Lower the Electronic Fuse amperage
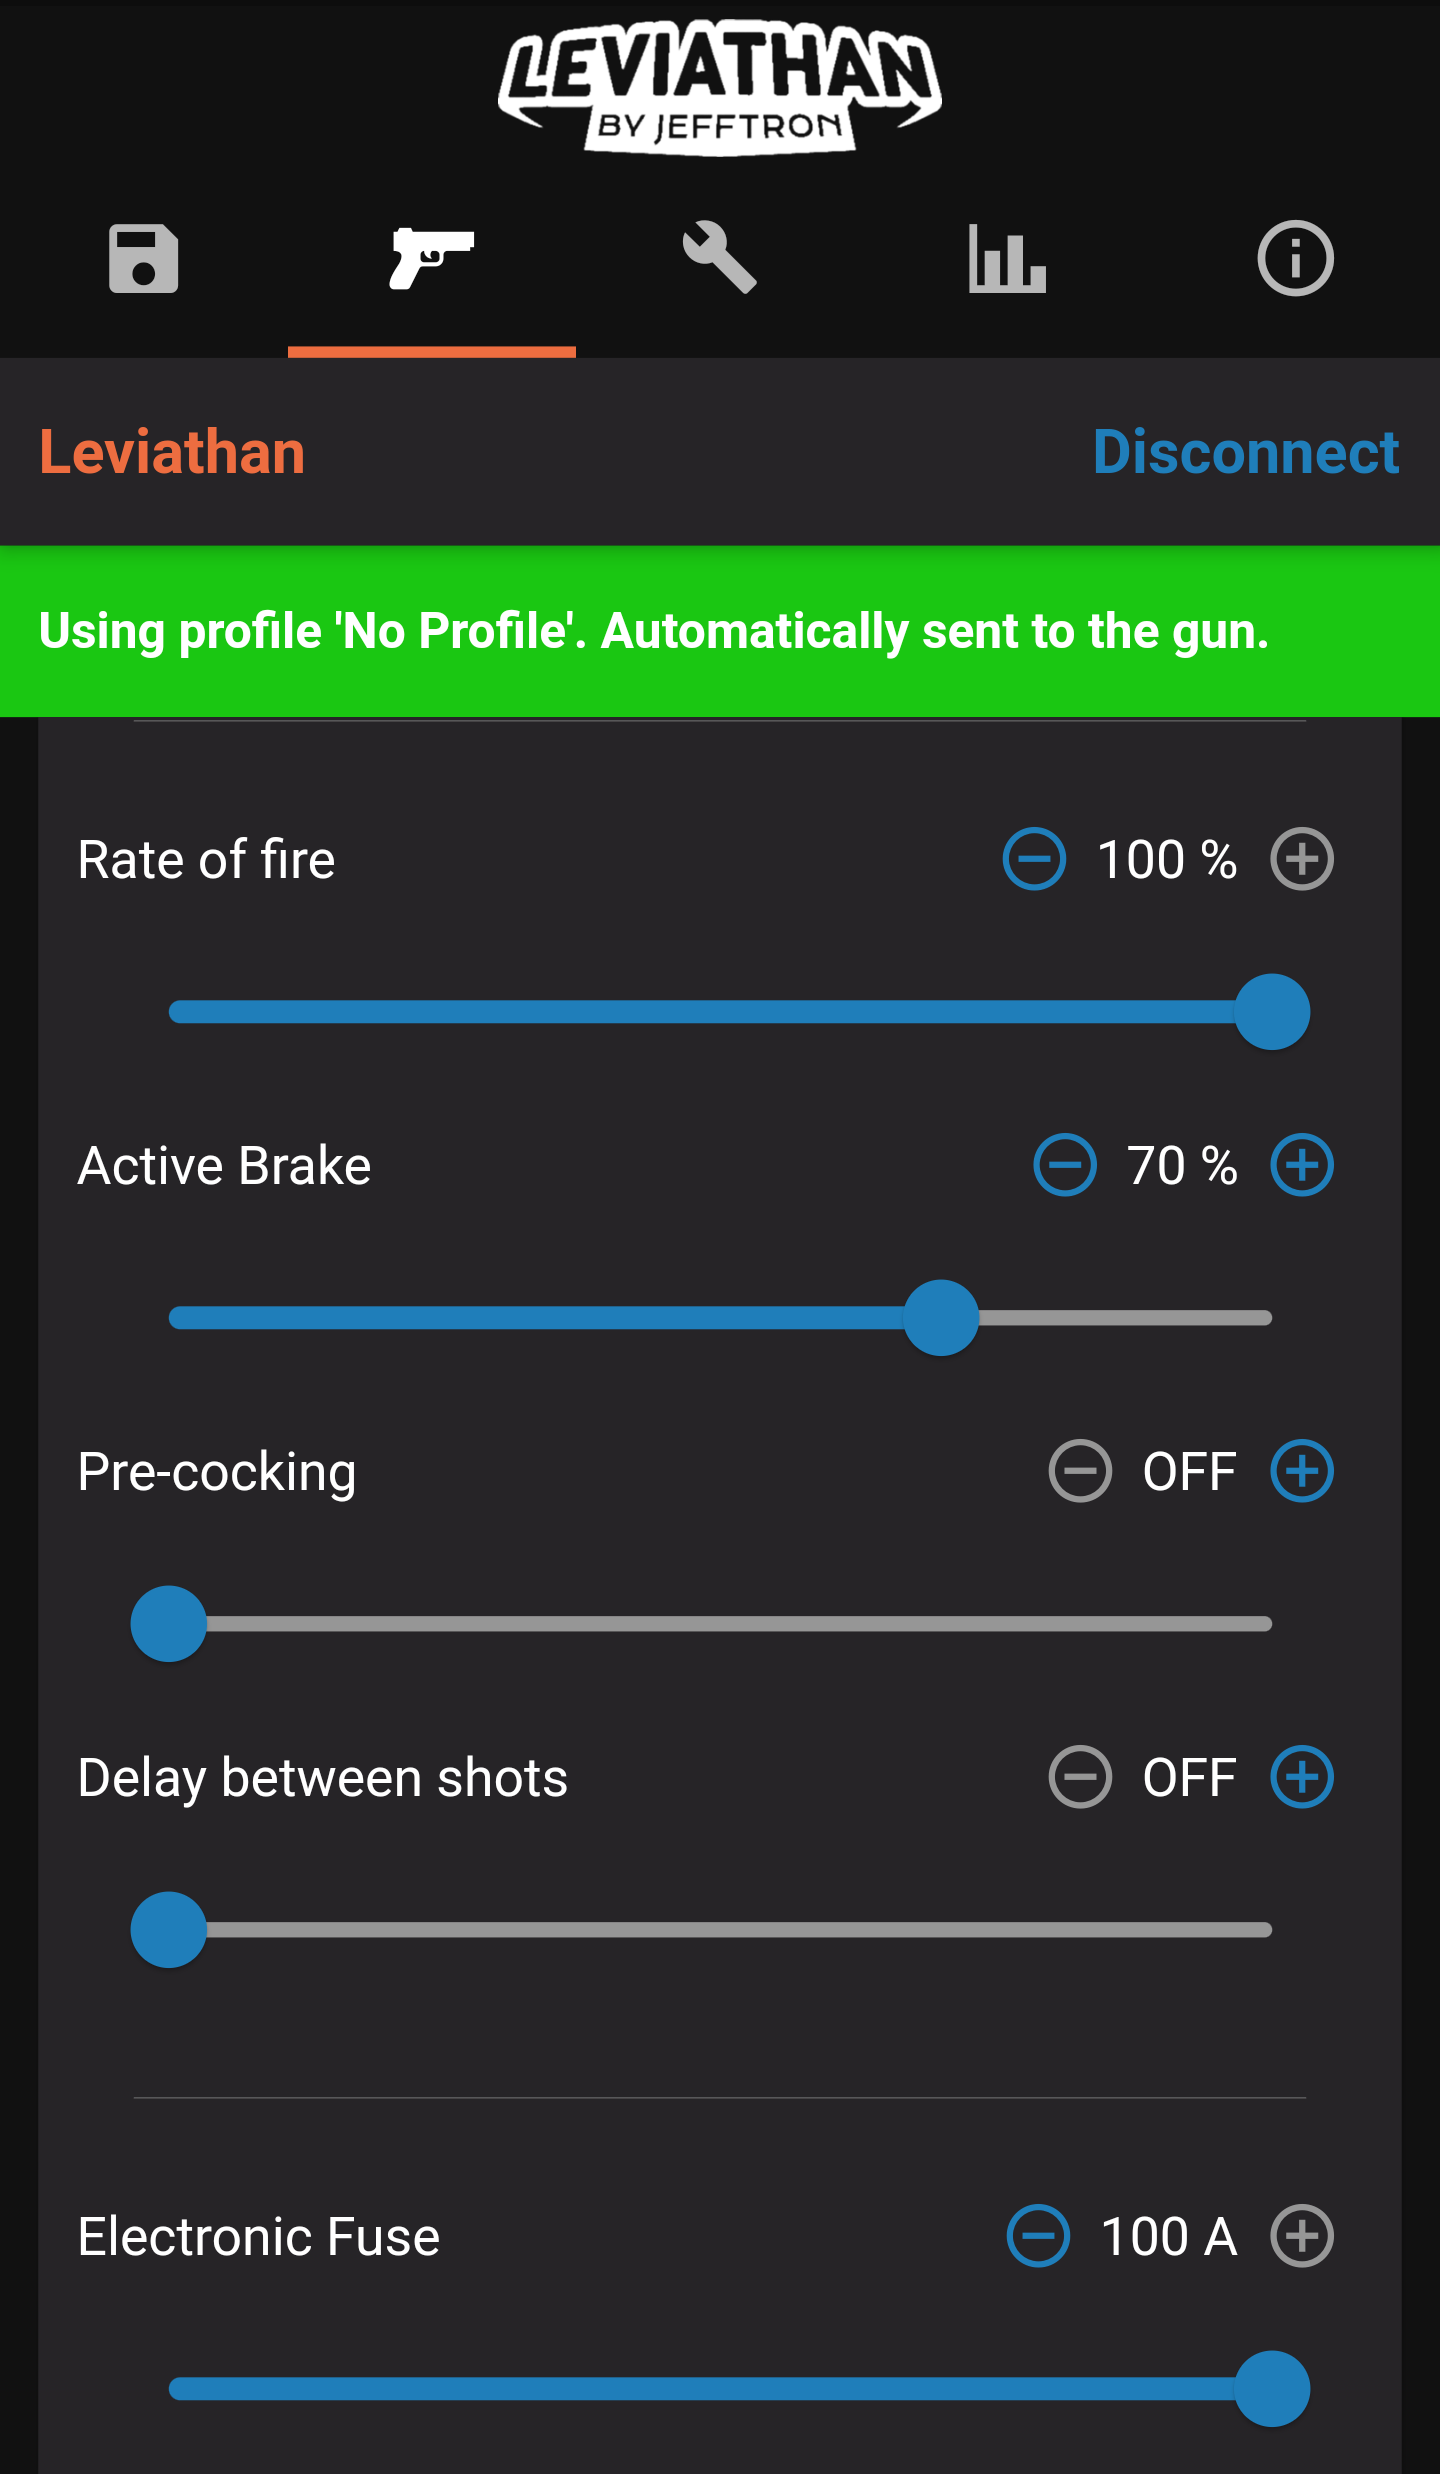The image size is (1440, 2474). click(1038, 2236)
